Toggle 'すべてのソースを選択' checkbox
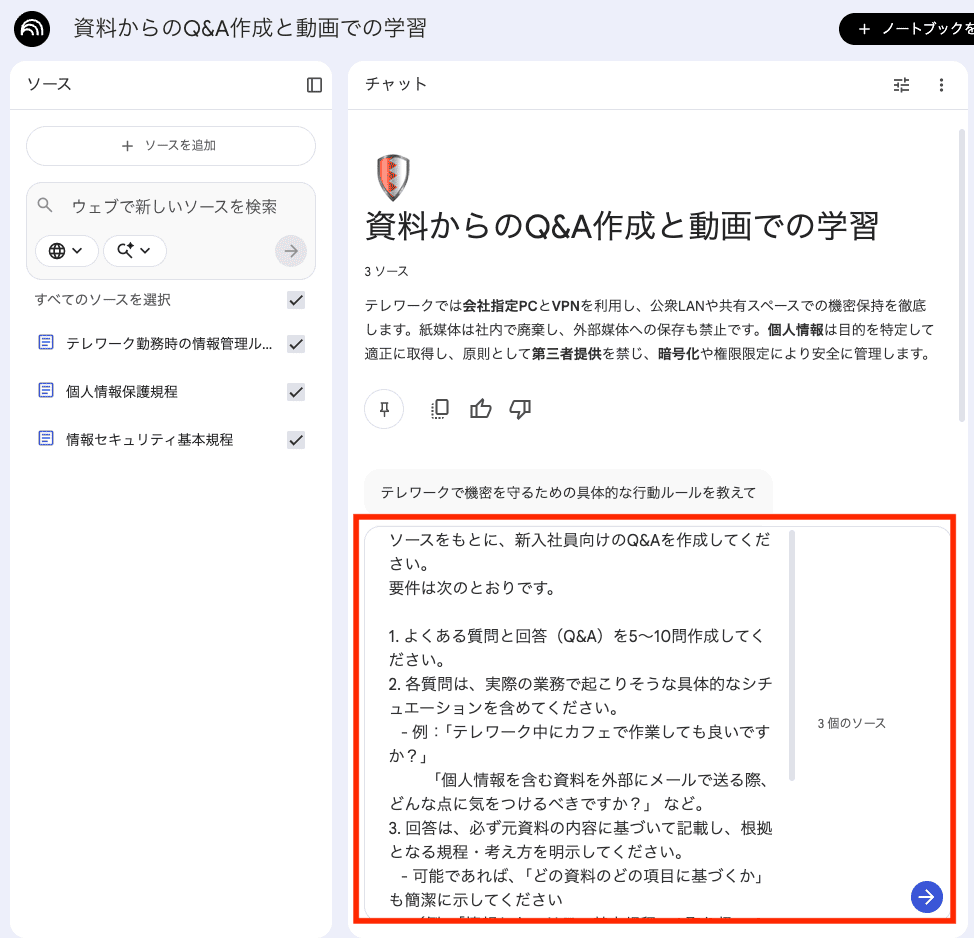 click(x=296, y=300)
